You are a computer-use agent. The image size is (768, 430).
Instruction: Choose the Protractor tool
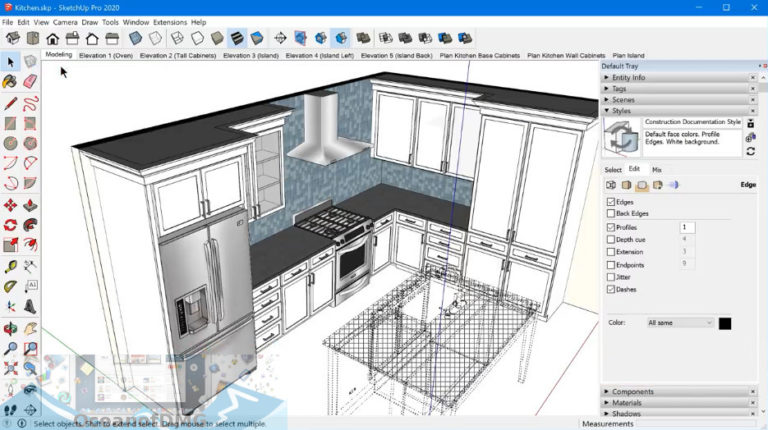tap(10, 287)
